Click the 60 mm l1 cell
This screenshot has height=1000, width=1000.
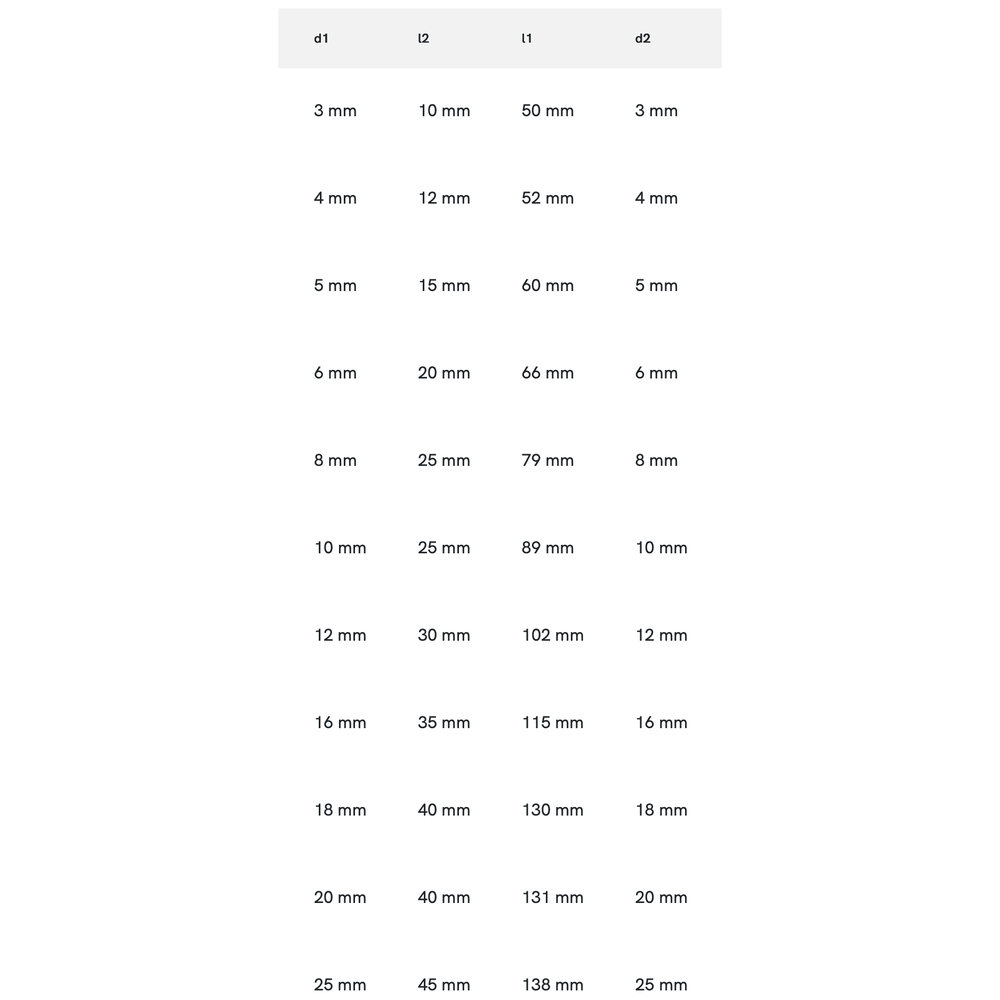pyautogui.click(x=548, y=286)
